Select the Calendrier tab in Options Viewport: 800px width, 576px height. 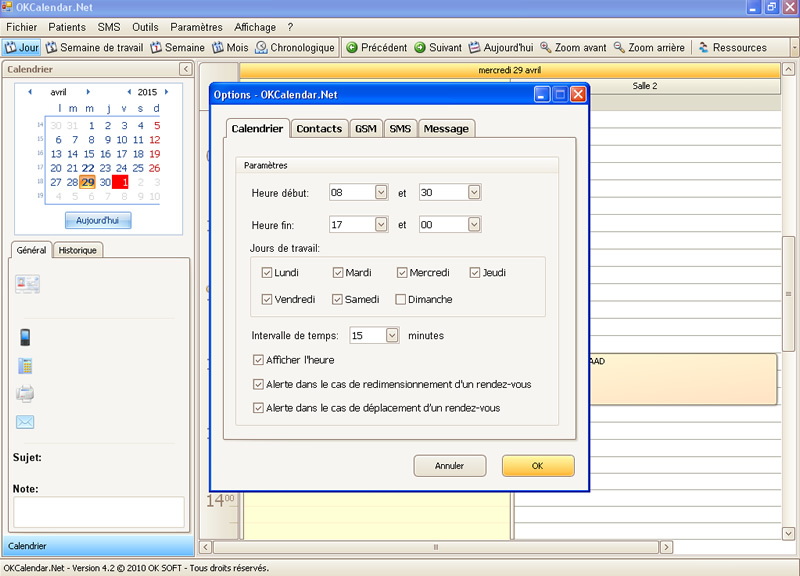tap(257, 128)
